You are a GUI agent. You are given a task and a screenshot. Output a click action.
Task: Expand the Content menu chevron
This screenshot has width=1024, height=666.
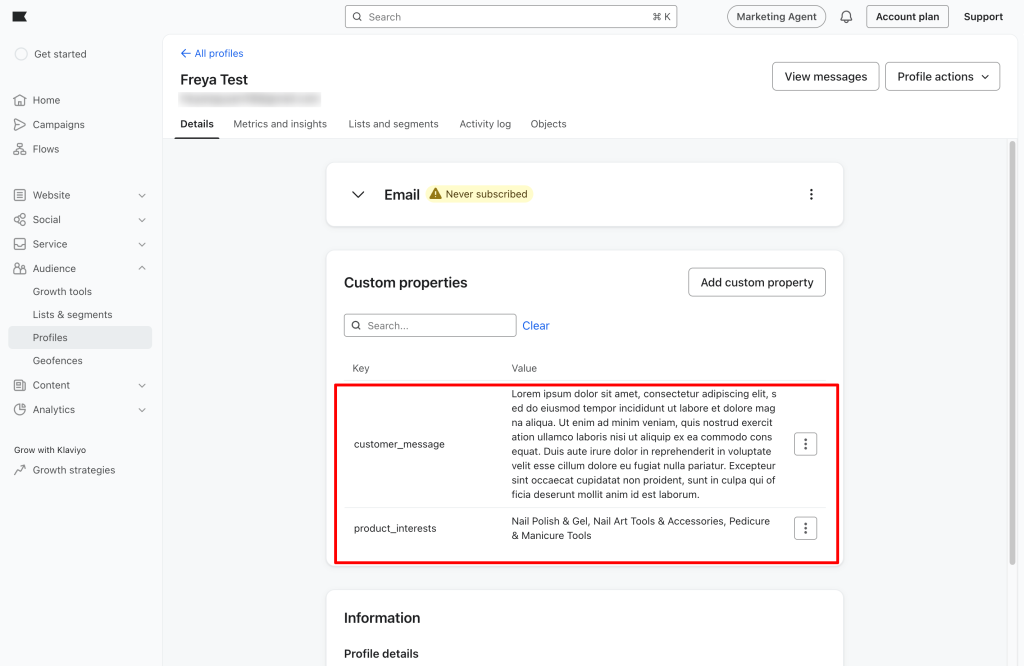(x=142, y=385)
